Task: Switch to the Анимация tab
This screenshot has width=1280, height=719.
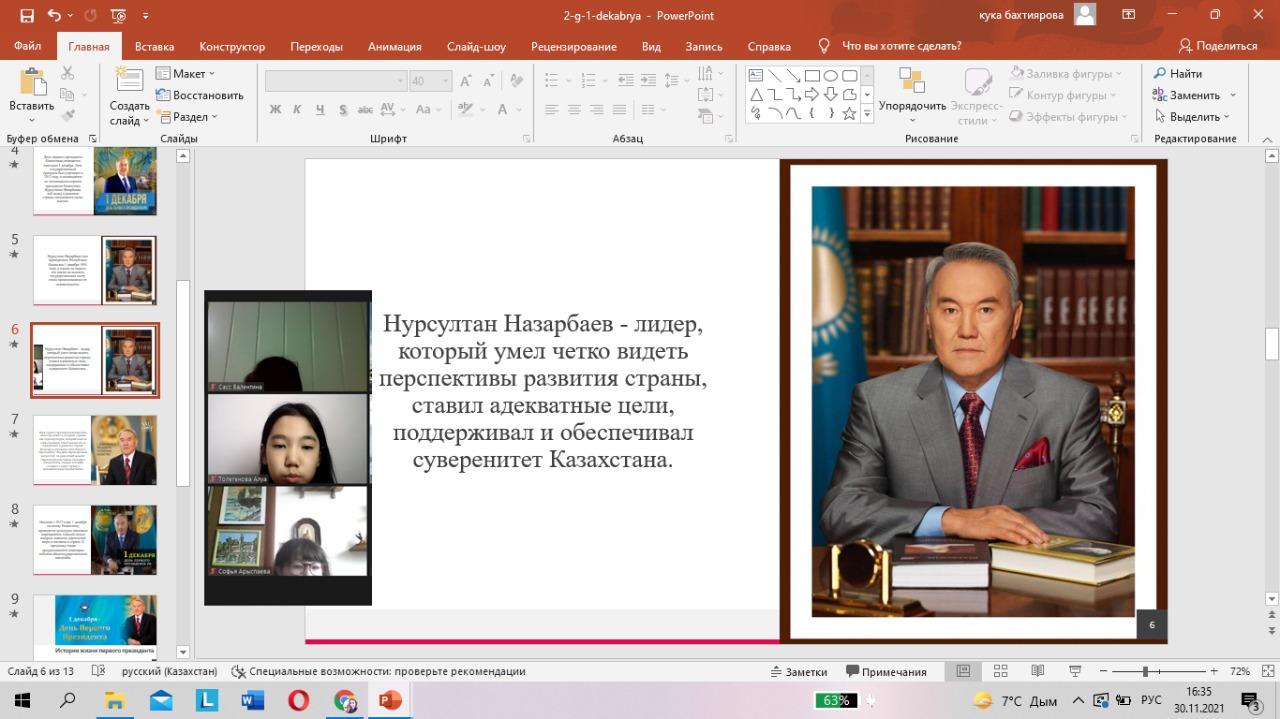Action: (394, 46)
